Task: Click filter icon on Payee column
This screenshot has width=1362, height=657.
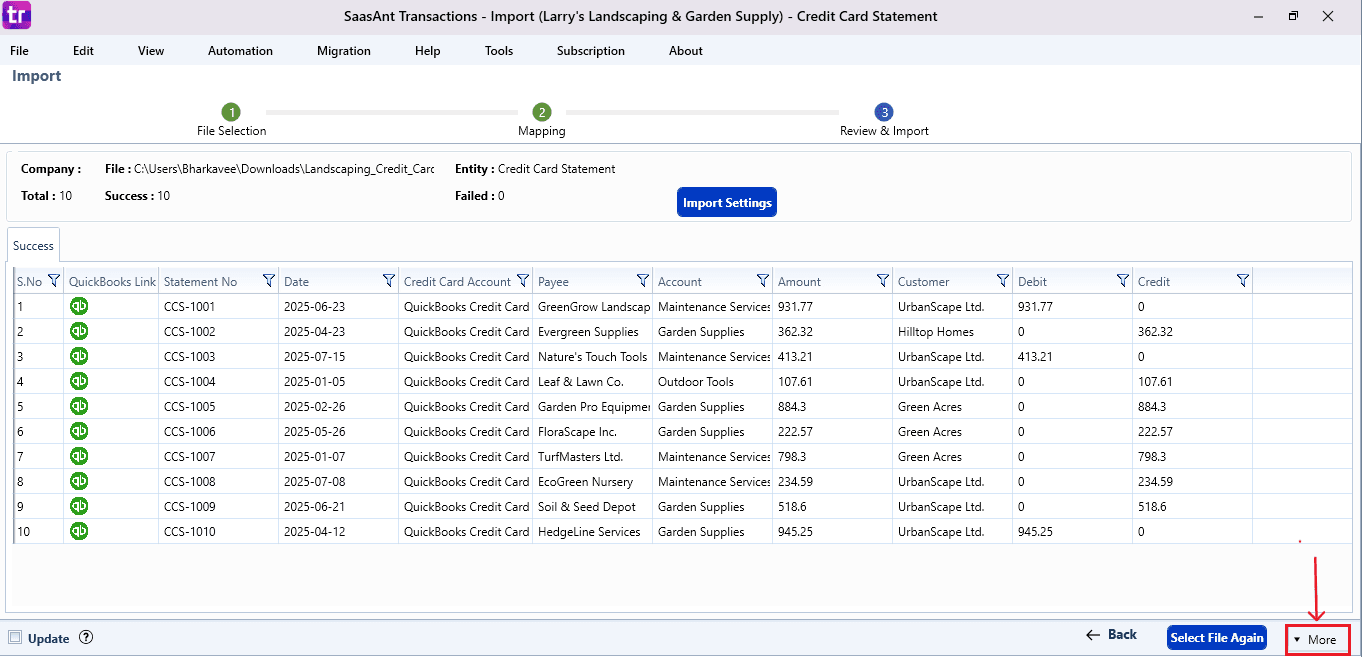Action: 643,281
